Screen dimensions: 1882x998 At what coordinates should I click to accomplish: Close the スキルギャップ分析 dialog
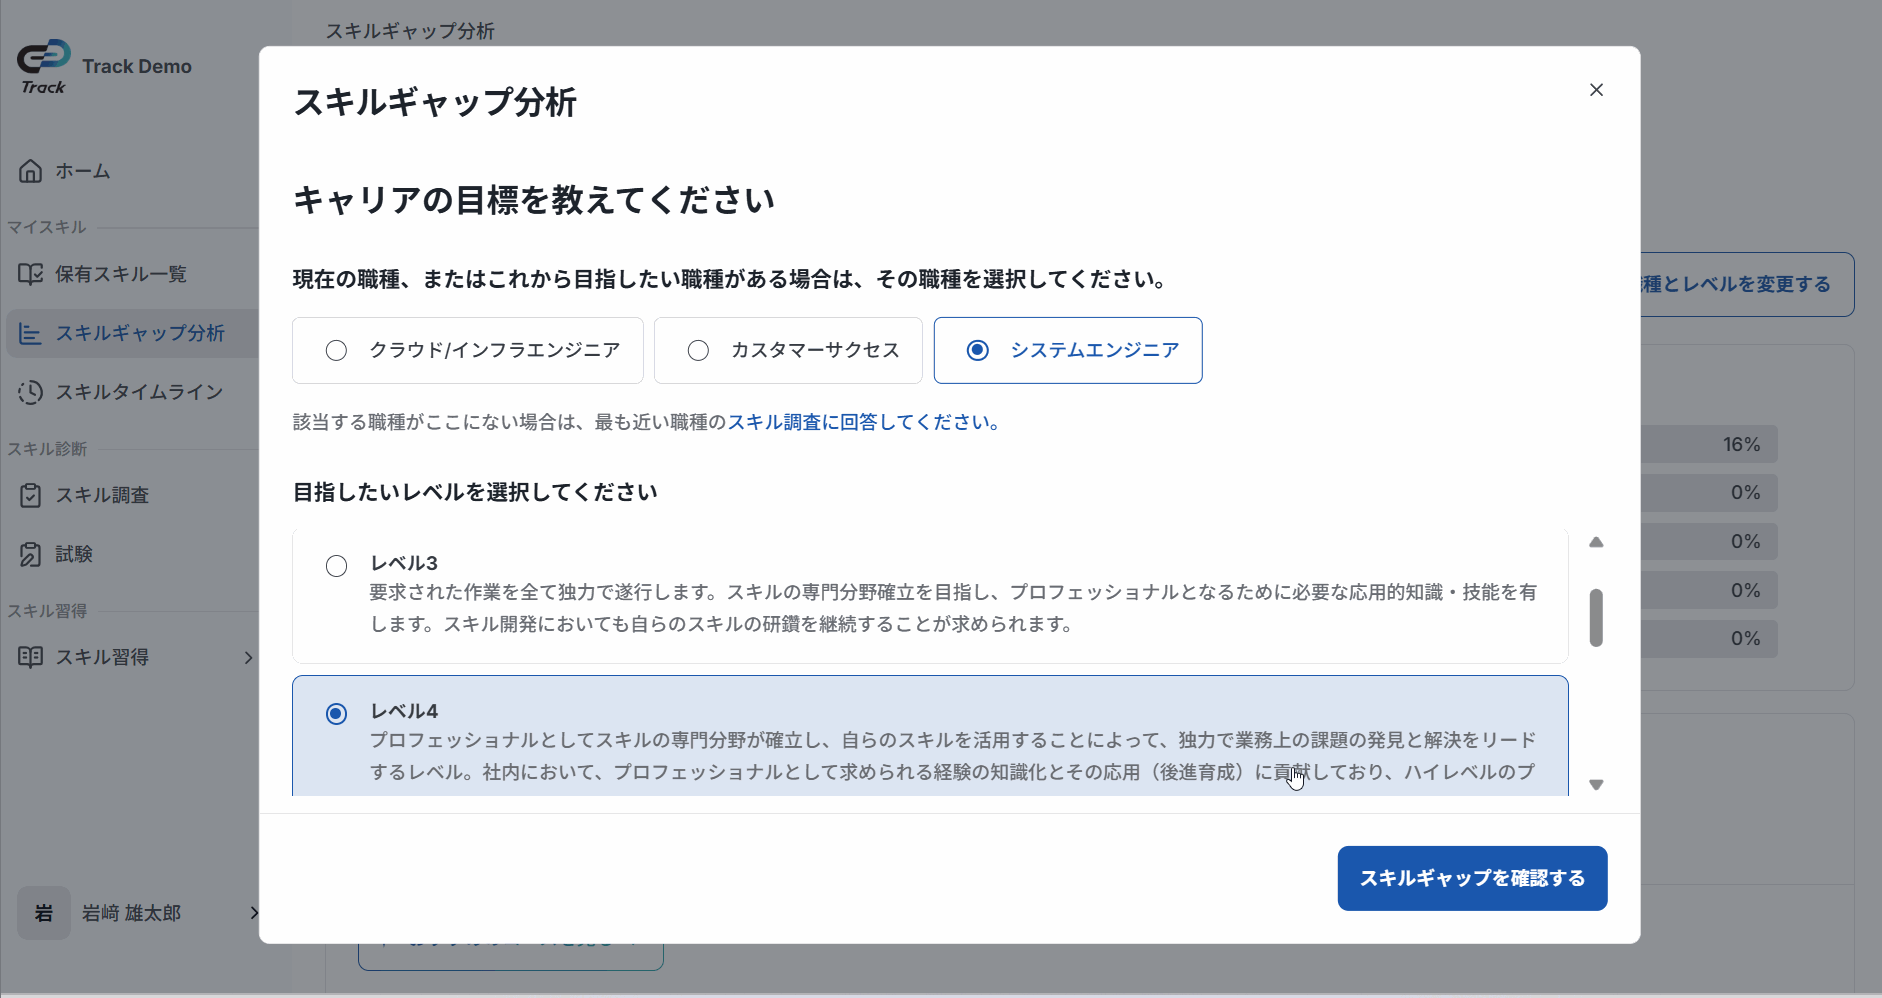[1596, 90]
